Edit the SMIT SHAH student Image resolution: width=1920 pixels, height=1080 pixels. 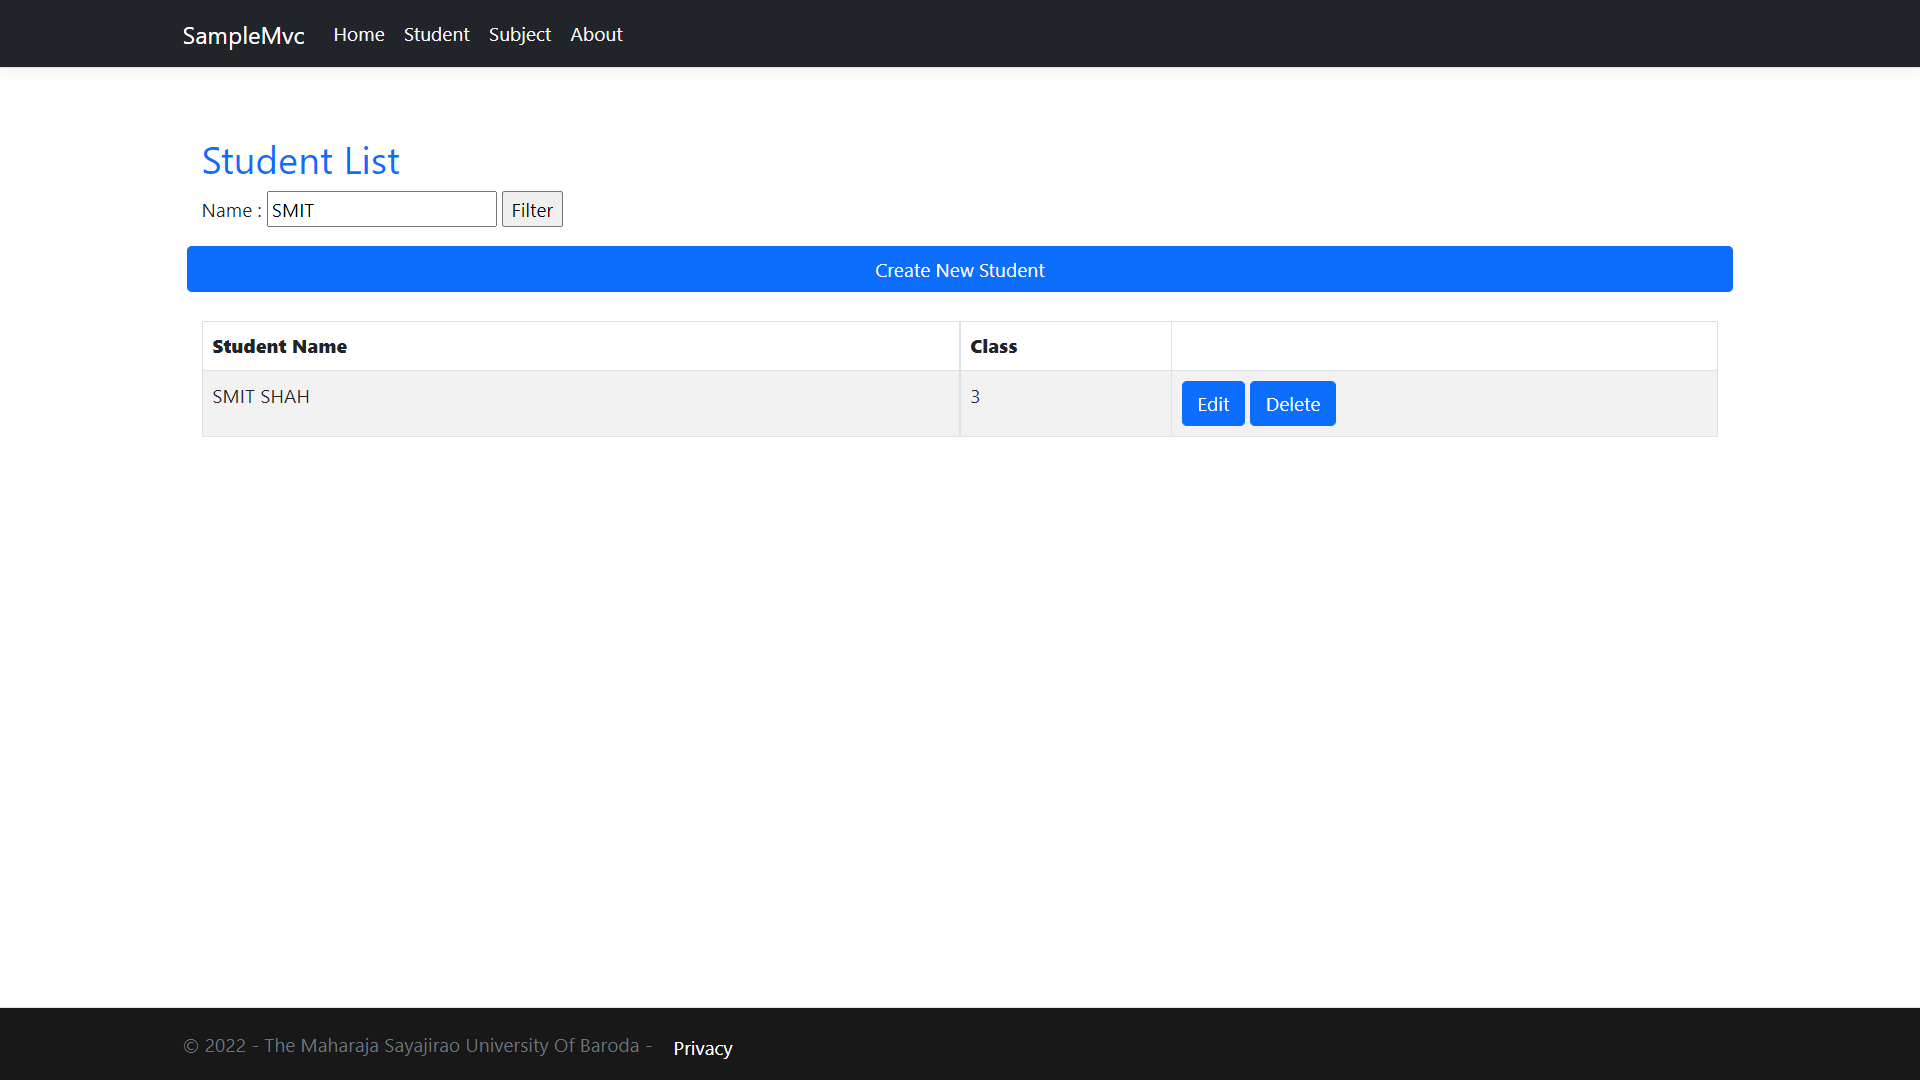[1212, 403]
